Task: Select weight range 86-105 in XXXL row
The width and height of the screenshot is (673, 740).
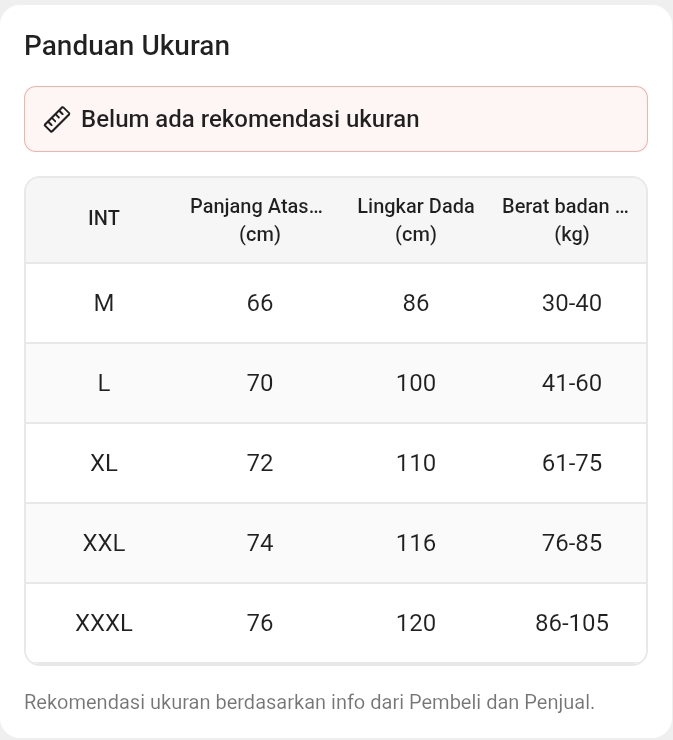Action: pos(572,623)
